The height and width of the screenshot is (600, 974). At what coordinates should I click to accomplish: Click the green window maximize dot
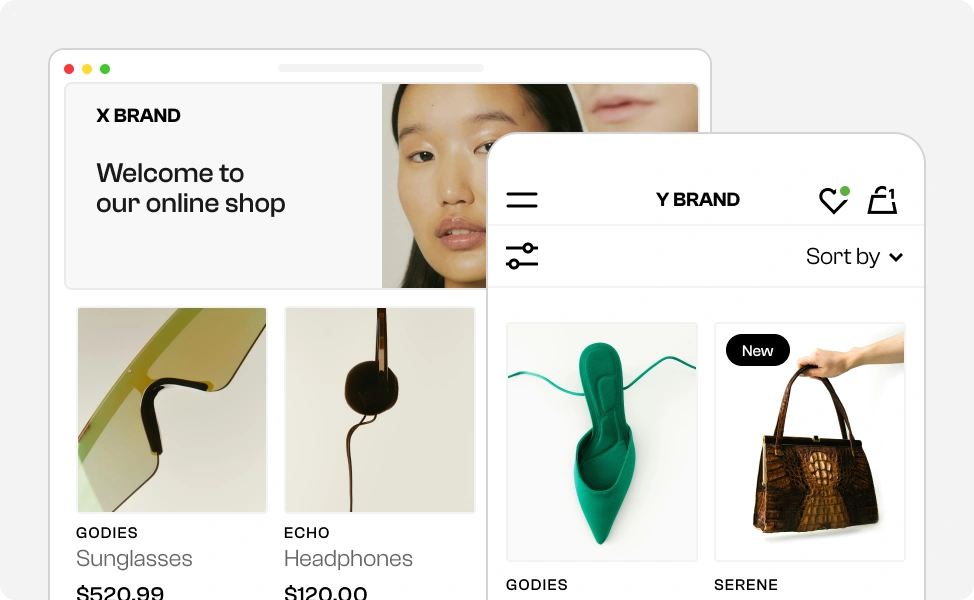[x=105, y=69]
